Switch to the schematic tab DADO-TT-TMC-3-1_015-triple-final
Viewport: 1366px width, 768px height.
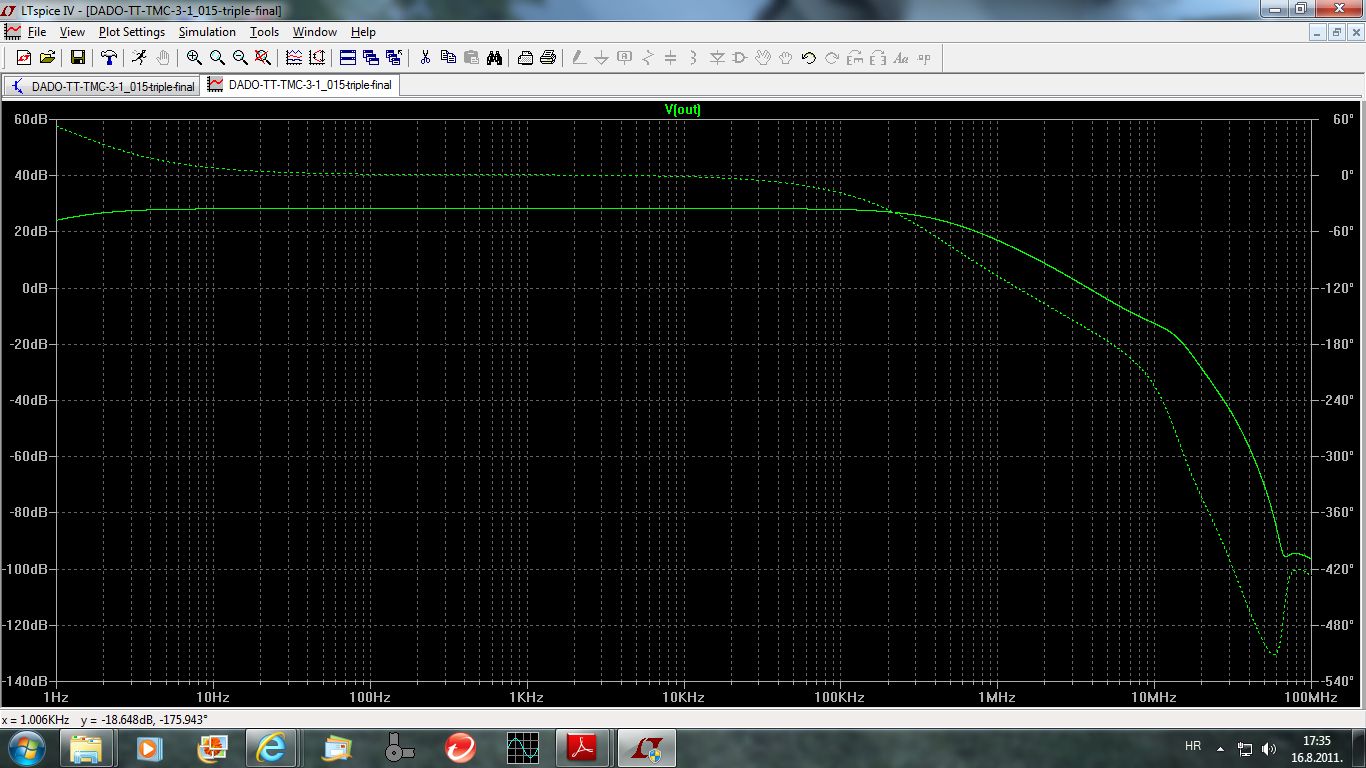102,86
